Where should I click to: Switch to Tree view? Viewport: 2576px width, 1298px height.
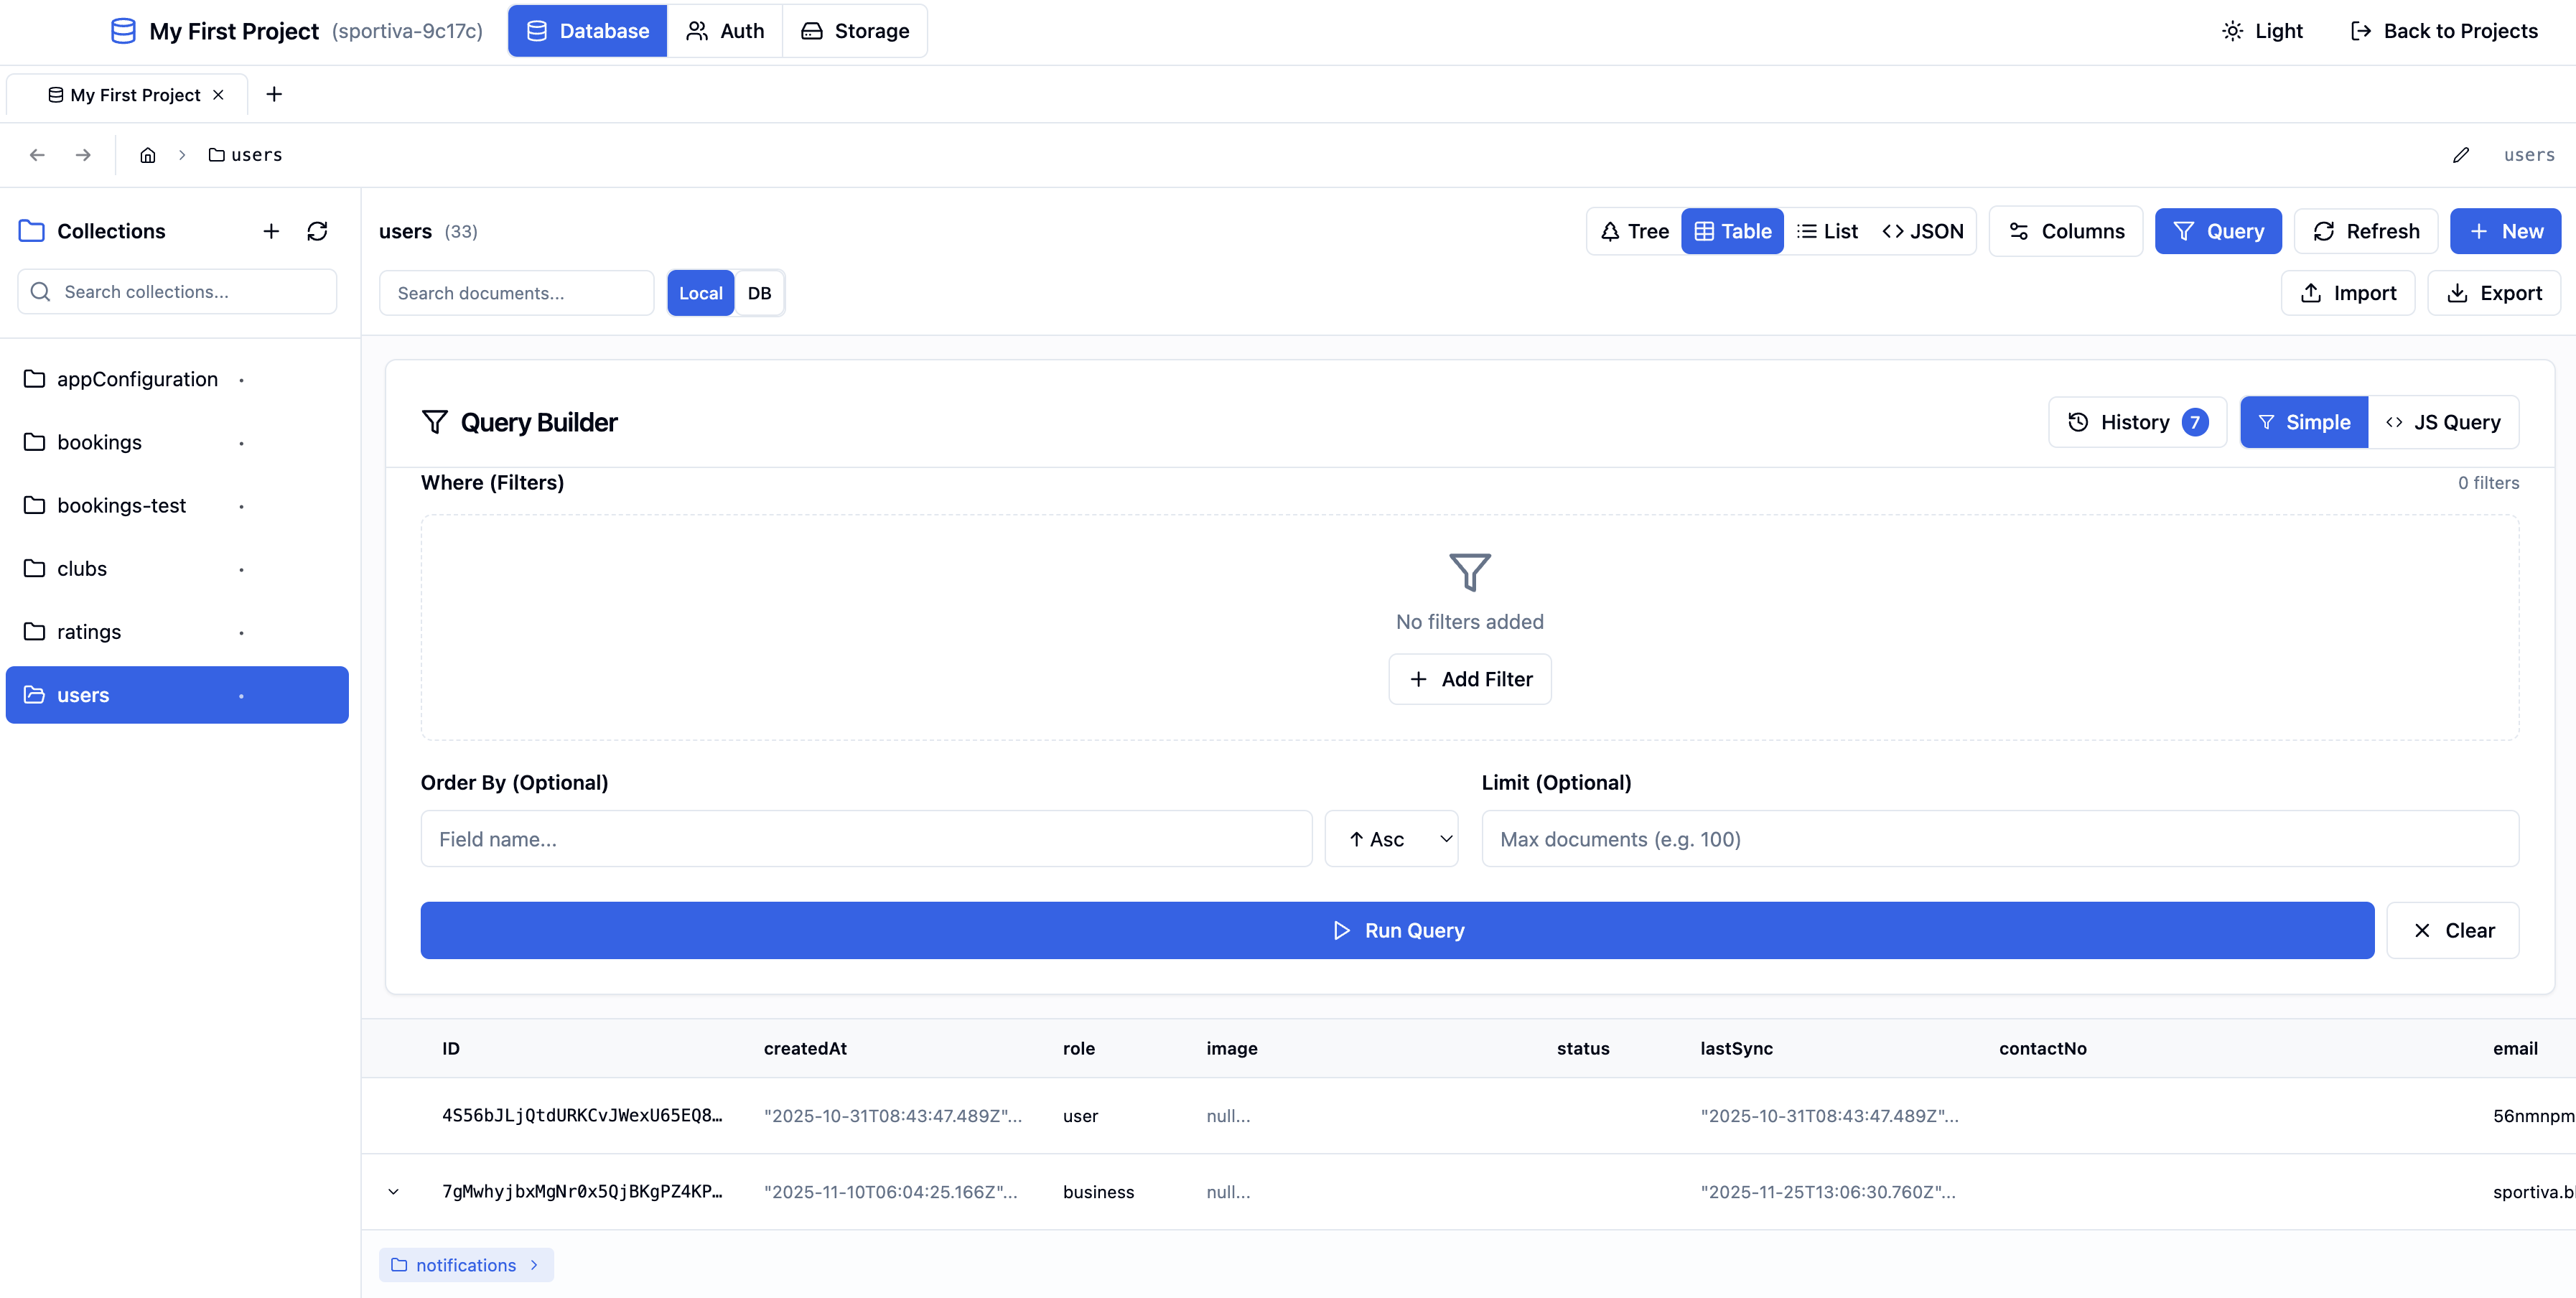1633,231
